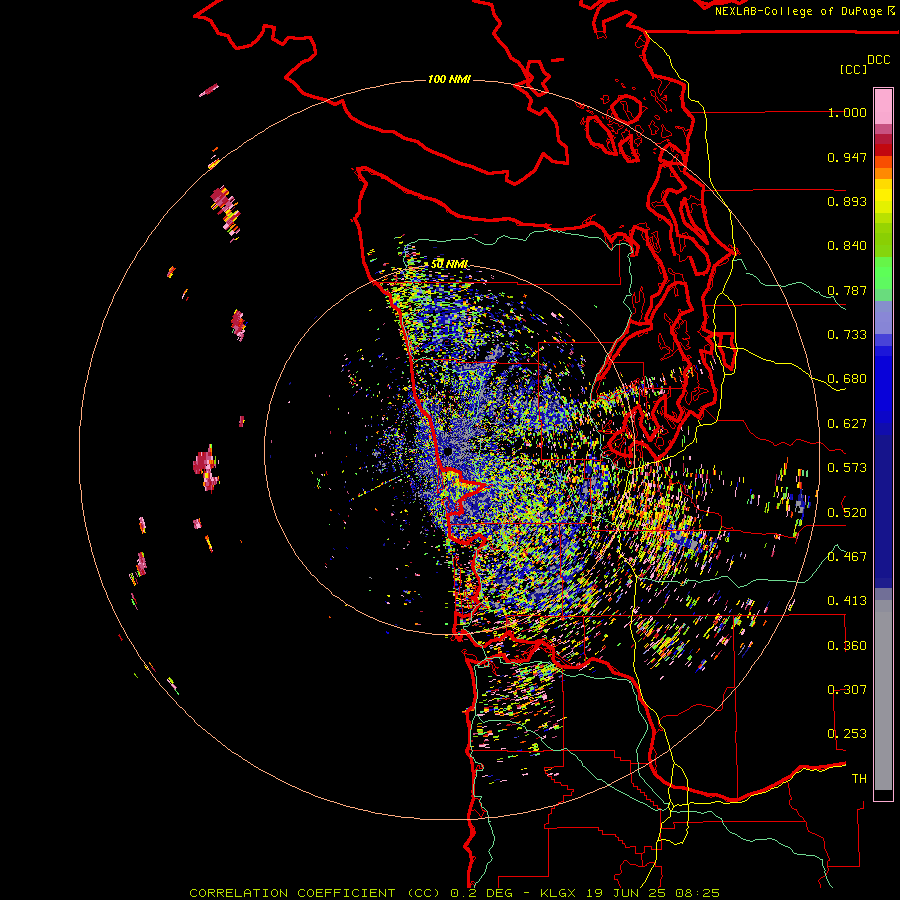Click the 100 NMI range ring label
The image size is (900, 900).
coord(449,79)
